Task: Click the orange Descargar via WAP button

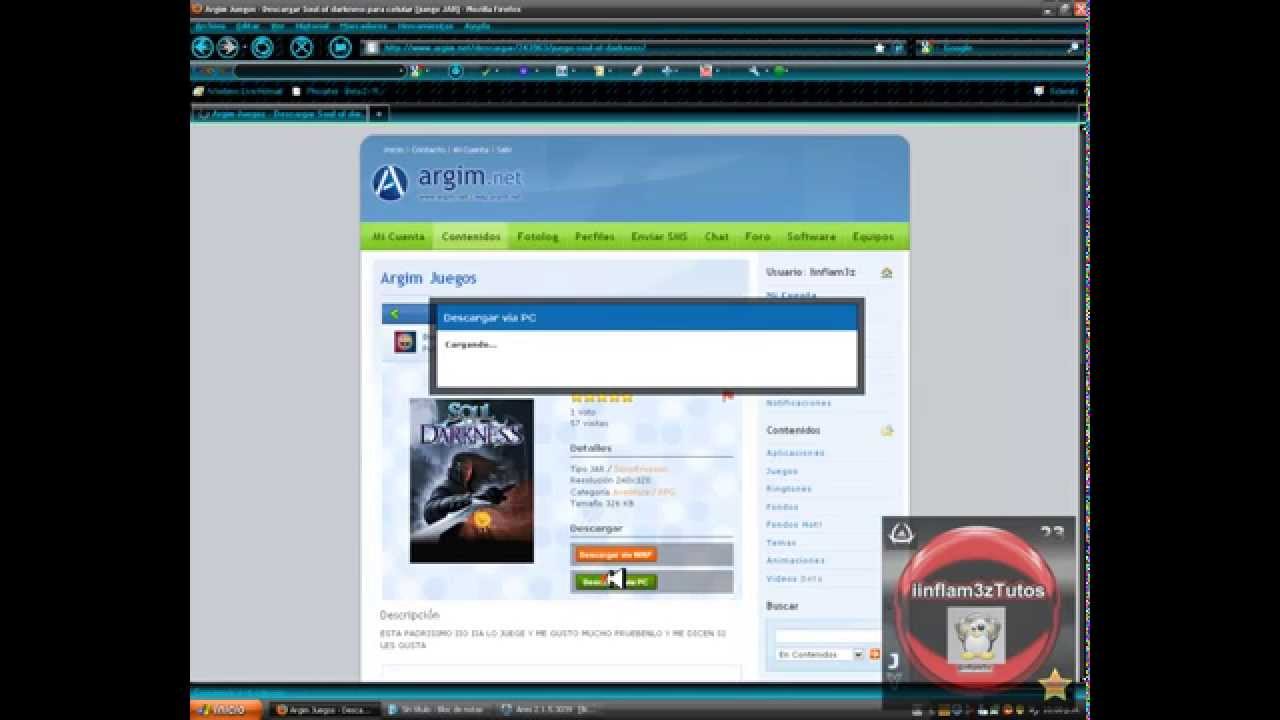Action: (x=615, y=555)
